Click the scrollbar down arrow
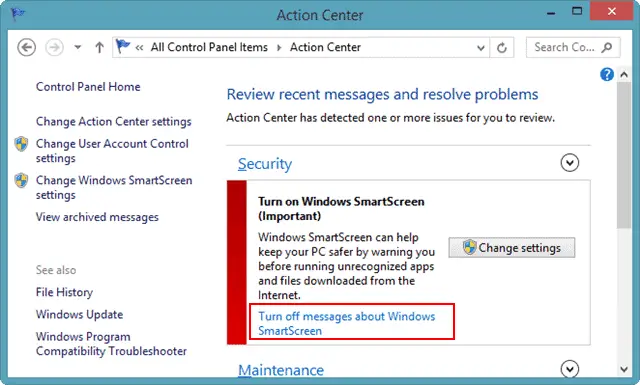The image size is (640, 385). pos(624,369)
